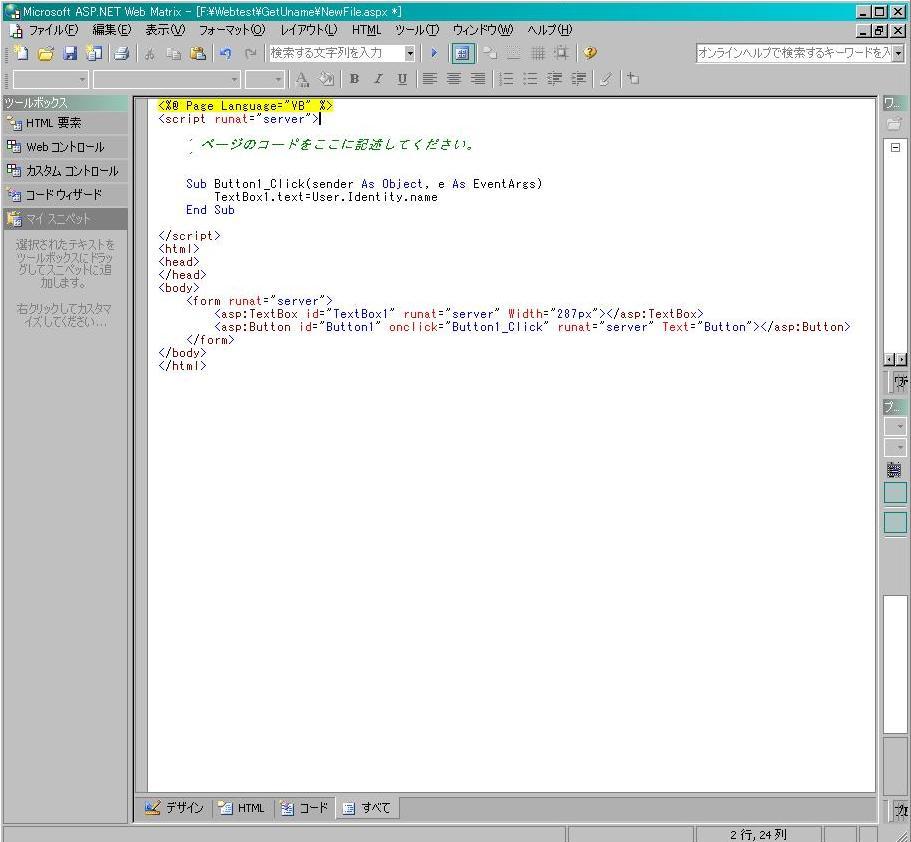Align text right
911x842 pixels.
click(478, 79)
